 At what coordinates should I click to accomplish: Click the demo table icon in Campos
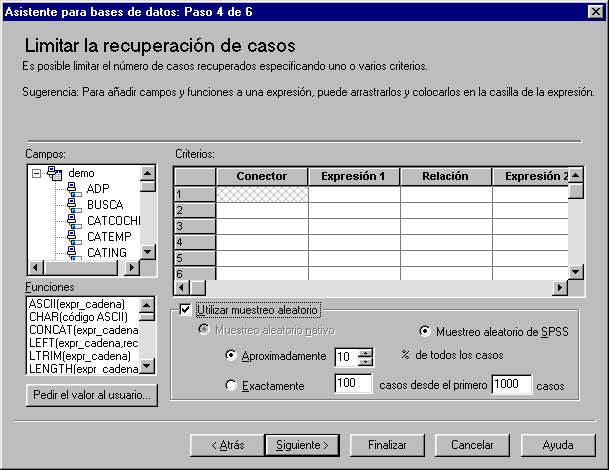coord(54,173)
